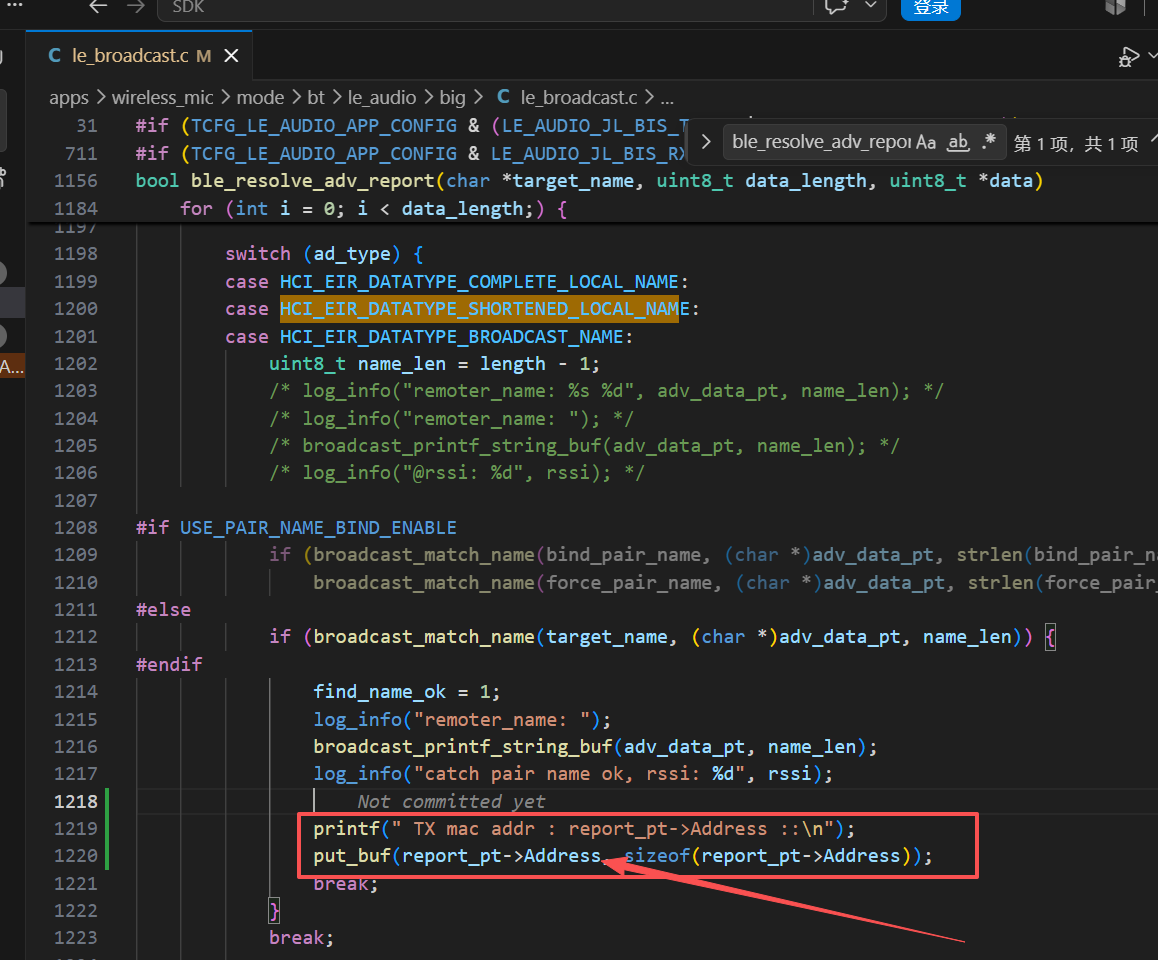Click the put_buf call on line 1220

pyautogui.click(x=623, y=856)
